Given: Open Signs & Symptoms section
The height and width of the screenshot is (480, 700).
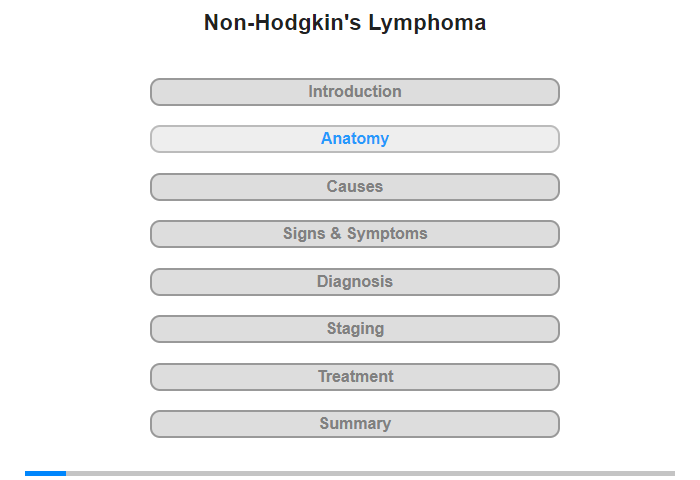Looking at the screenshot, I should 354,234.
